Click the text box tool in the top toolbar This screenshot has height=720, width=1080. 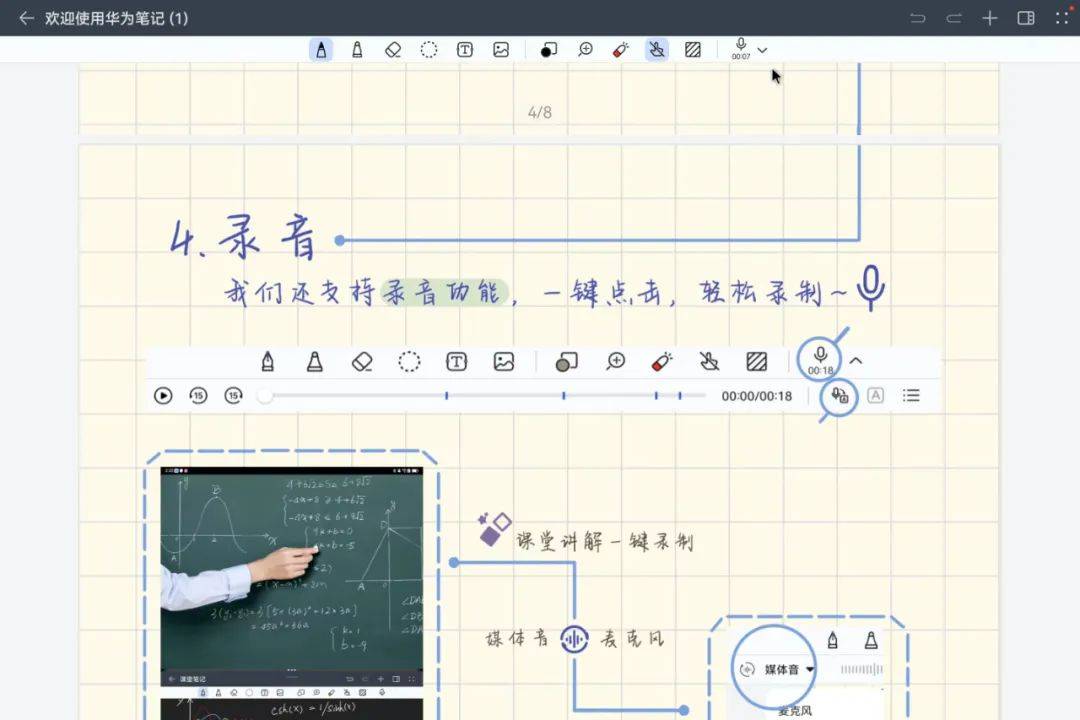coord(465,50)
